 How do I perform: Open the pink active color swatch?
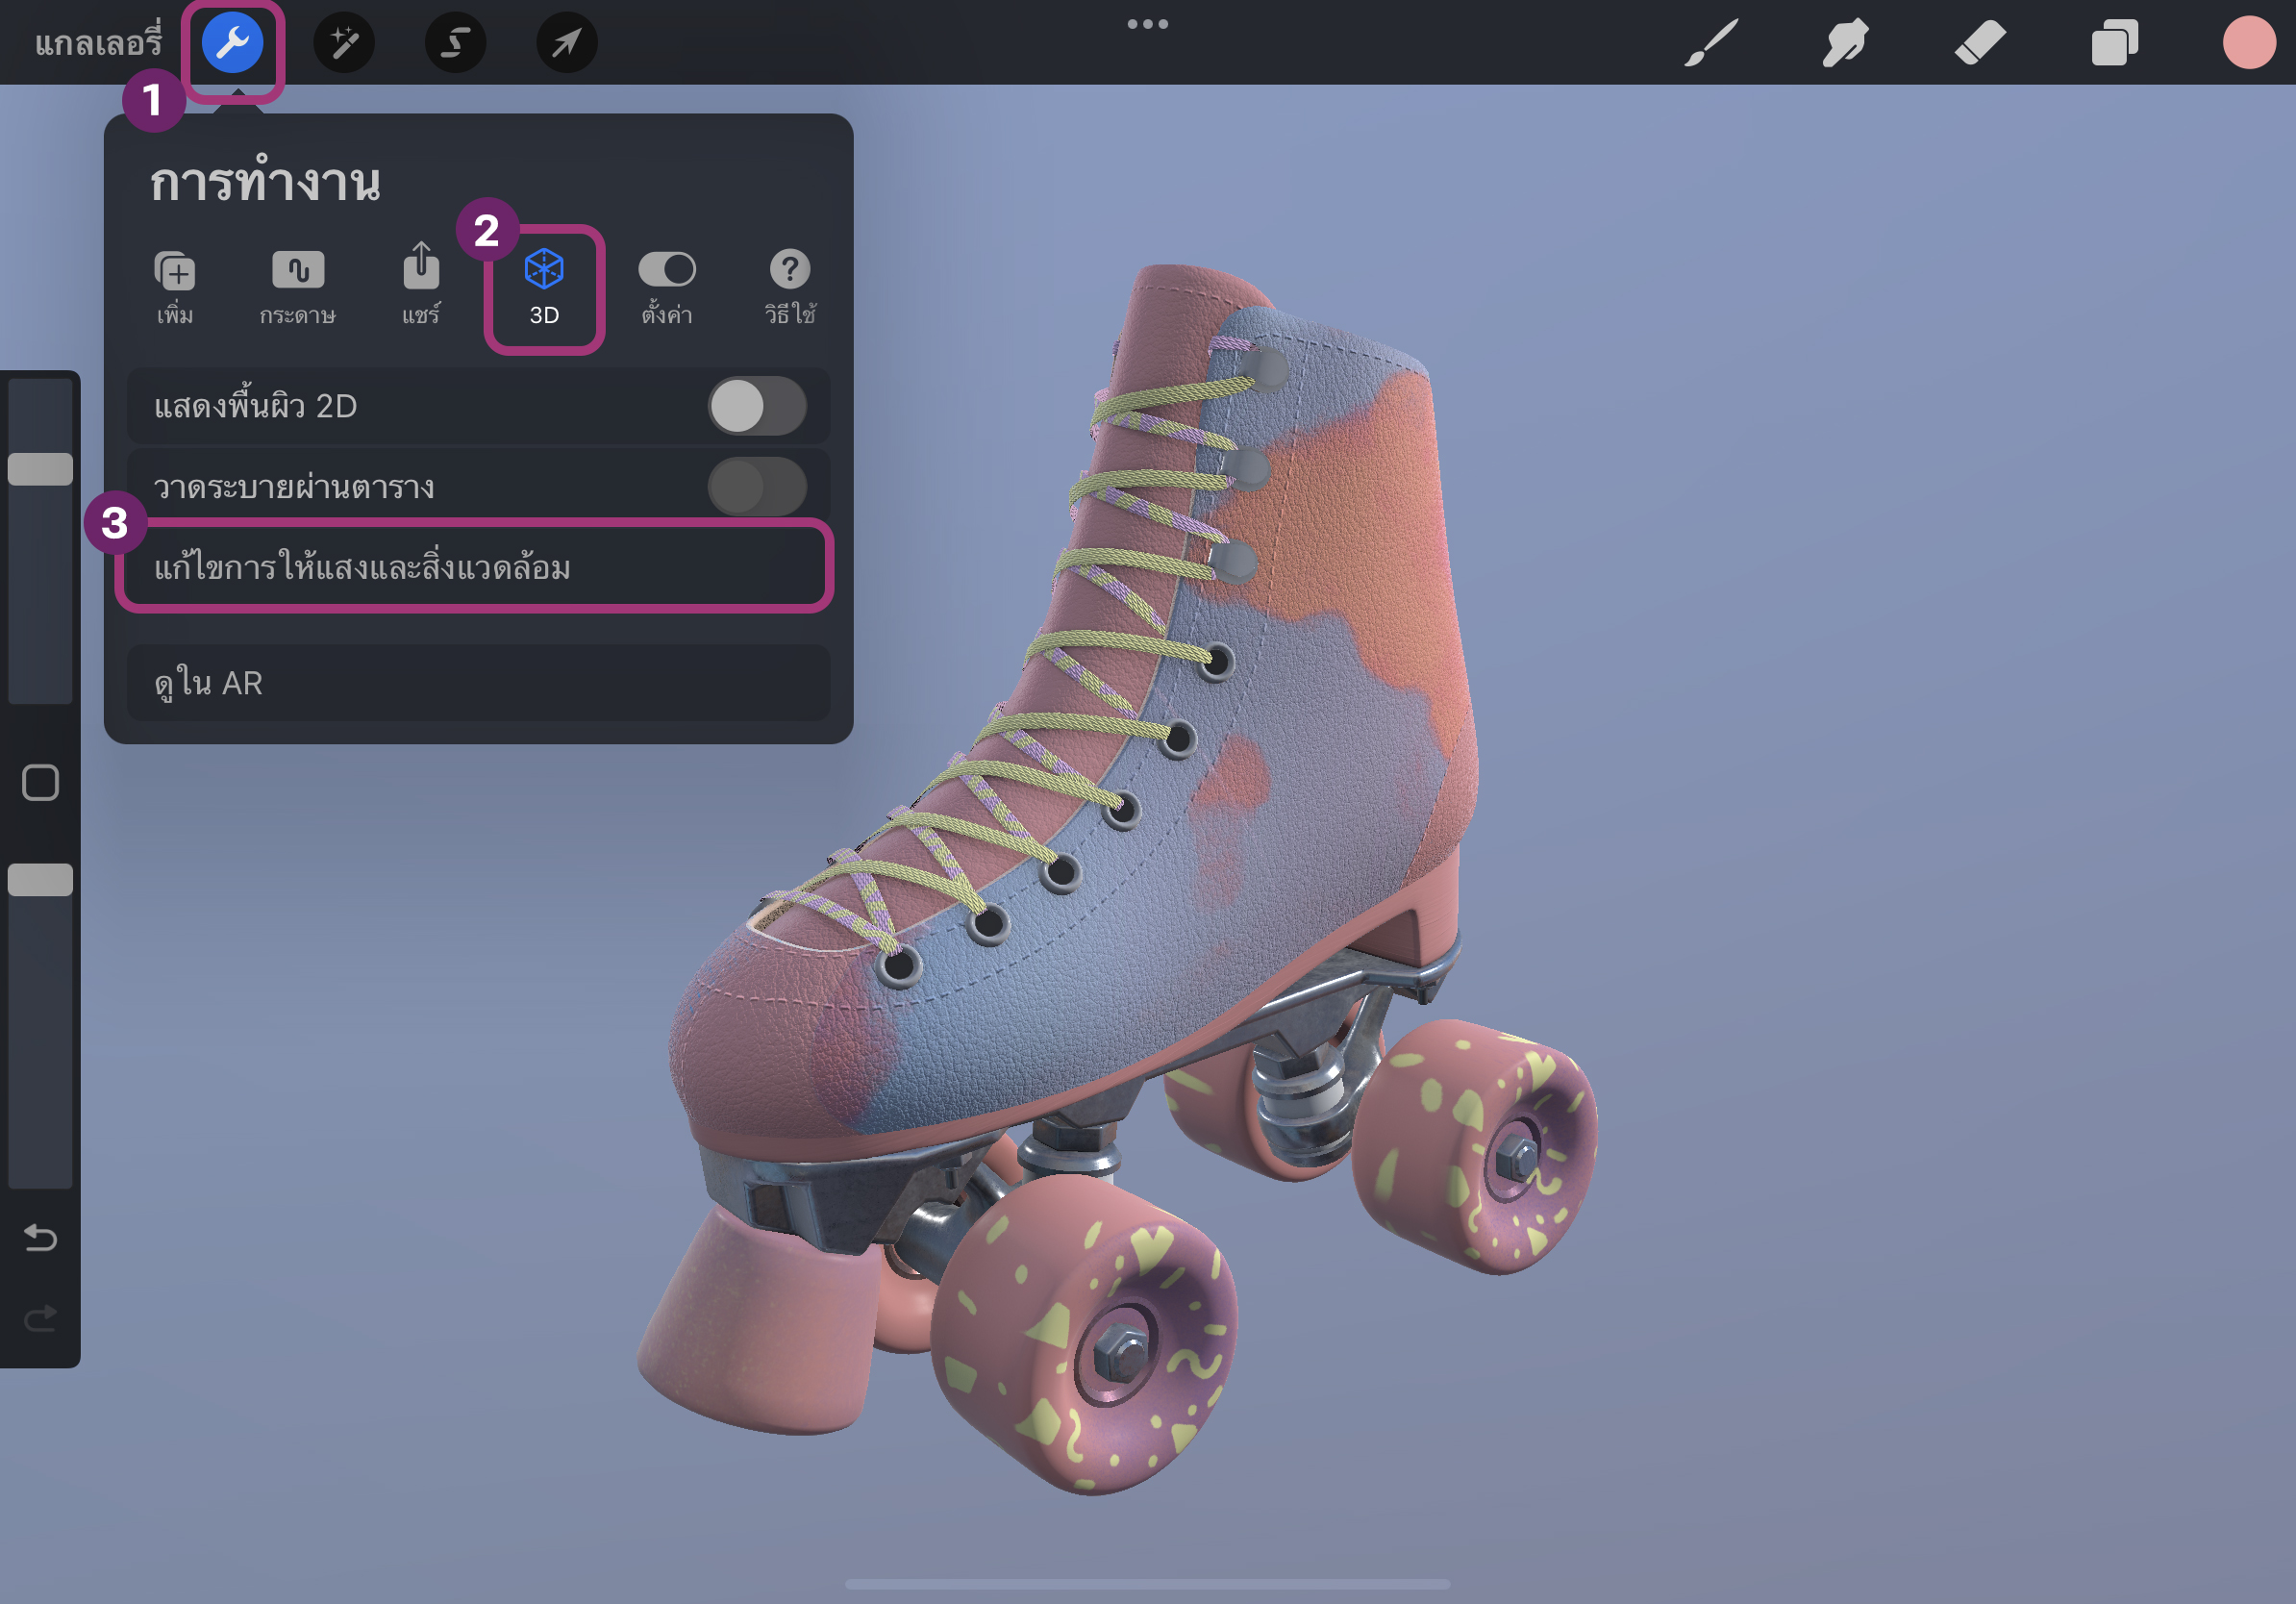pos(2248,43)
